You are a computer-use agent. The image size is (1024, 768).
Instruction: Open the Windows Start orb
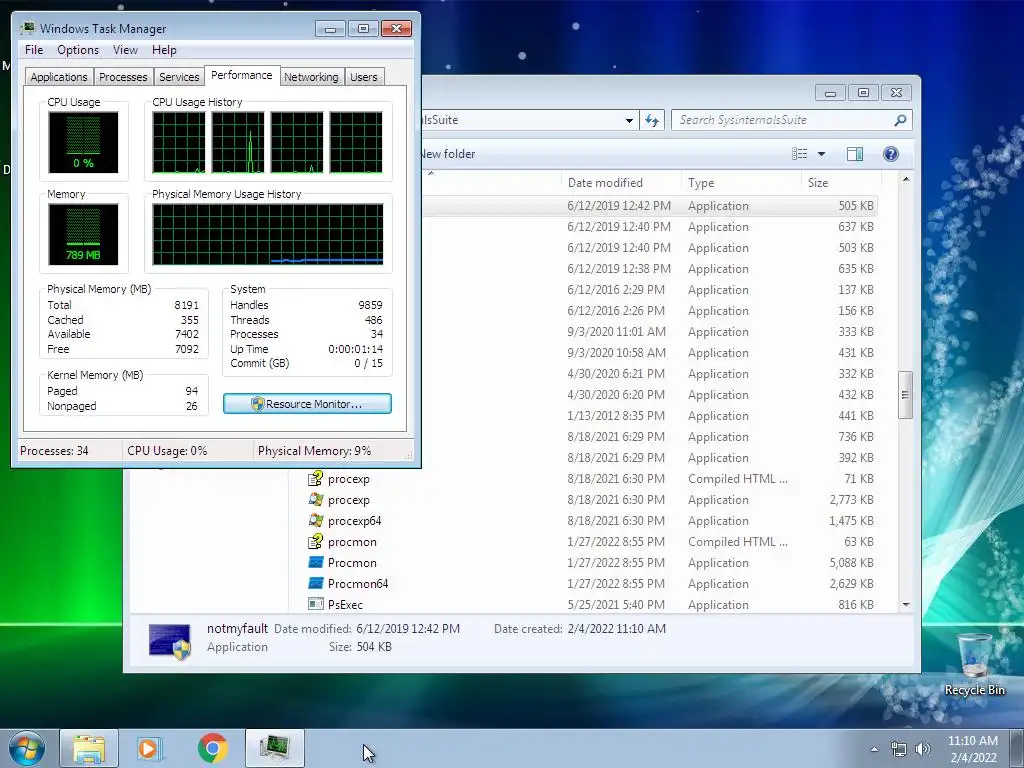click(27, 748)
